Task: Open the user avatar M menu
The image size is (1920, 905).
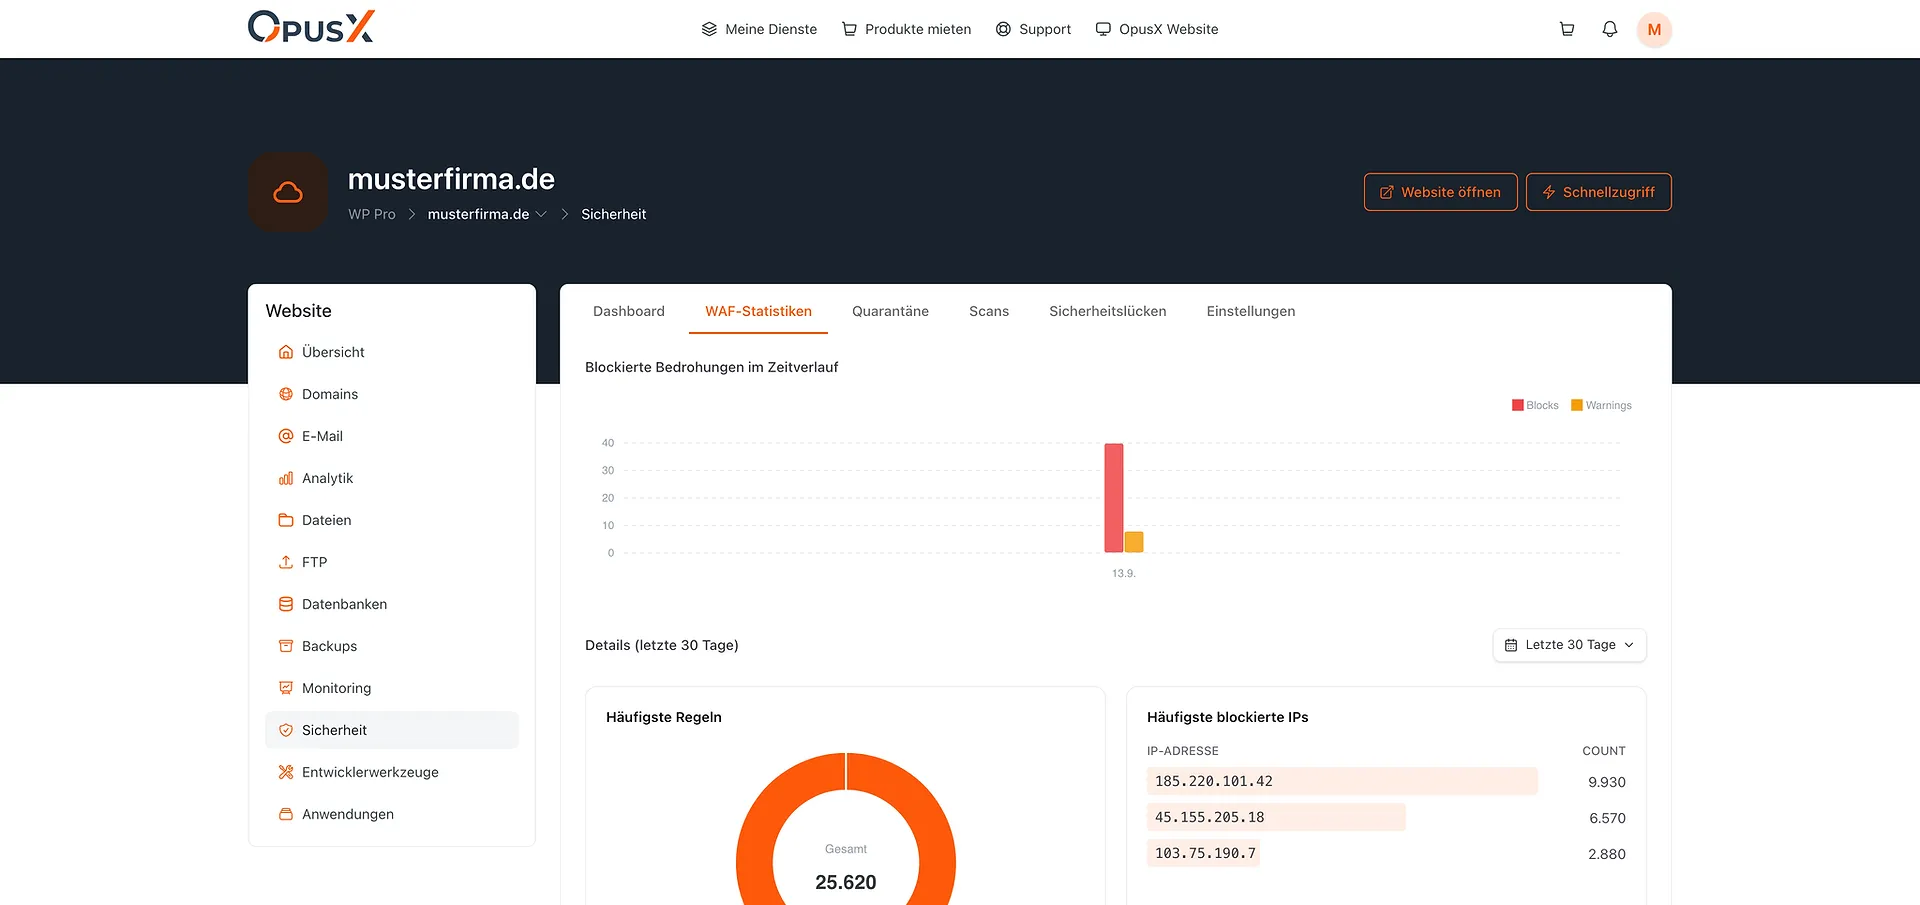Action: [1654, 29]
